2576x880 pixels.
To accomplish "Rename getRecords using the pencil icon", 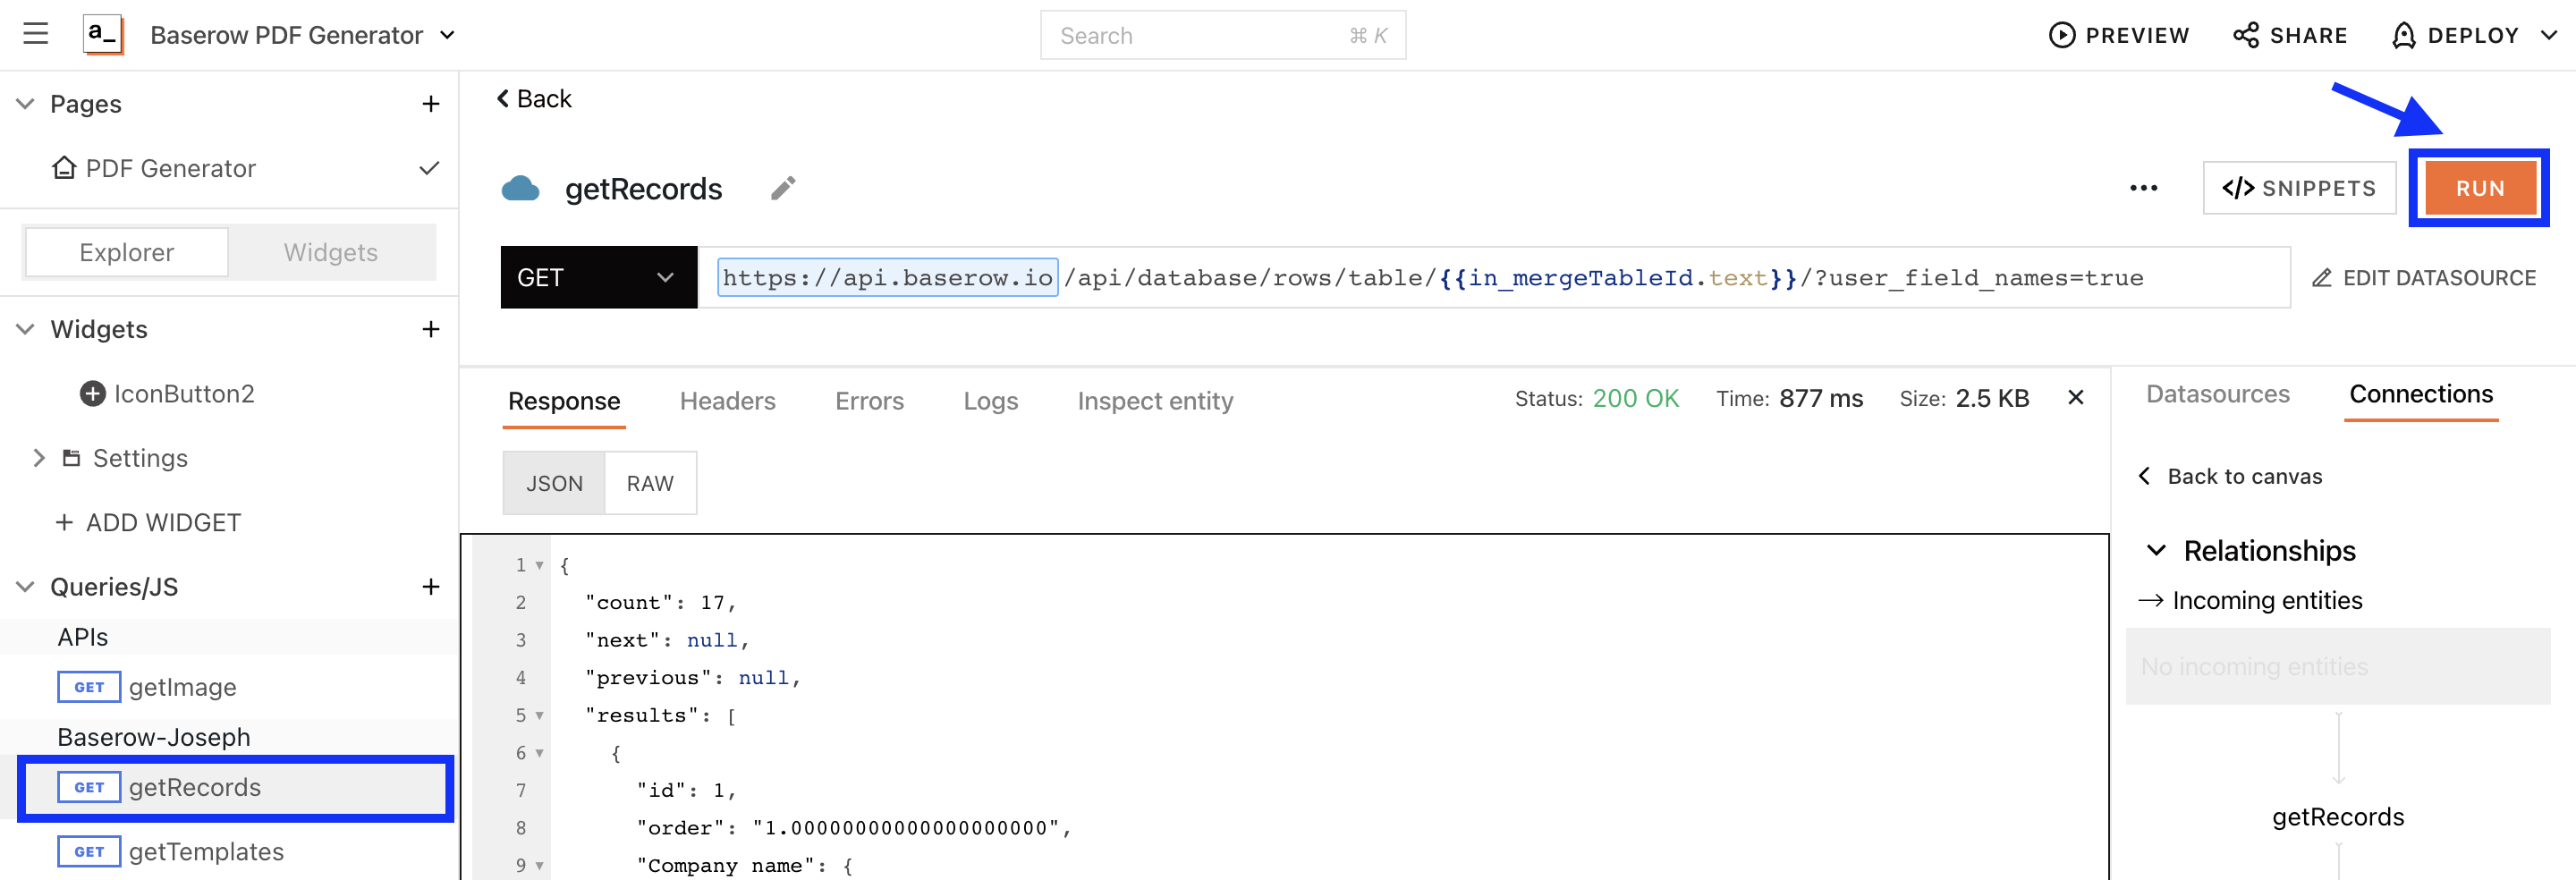I will click(783, 188).
